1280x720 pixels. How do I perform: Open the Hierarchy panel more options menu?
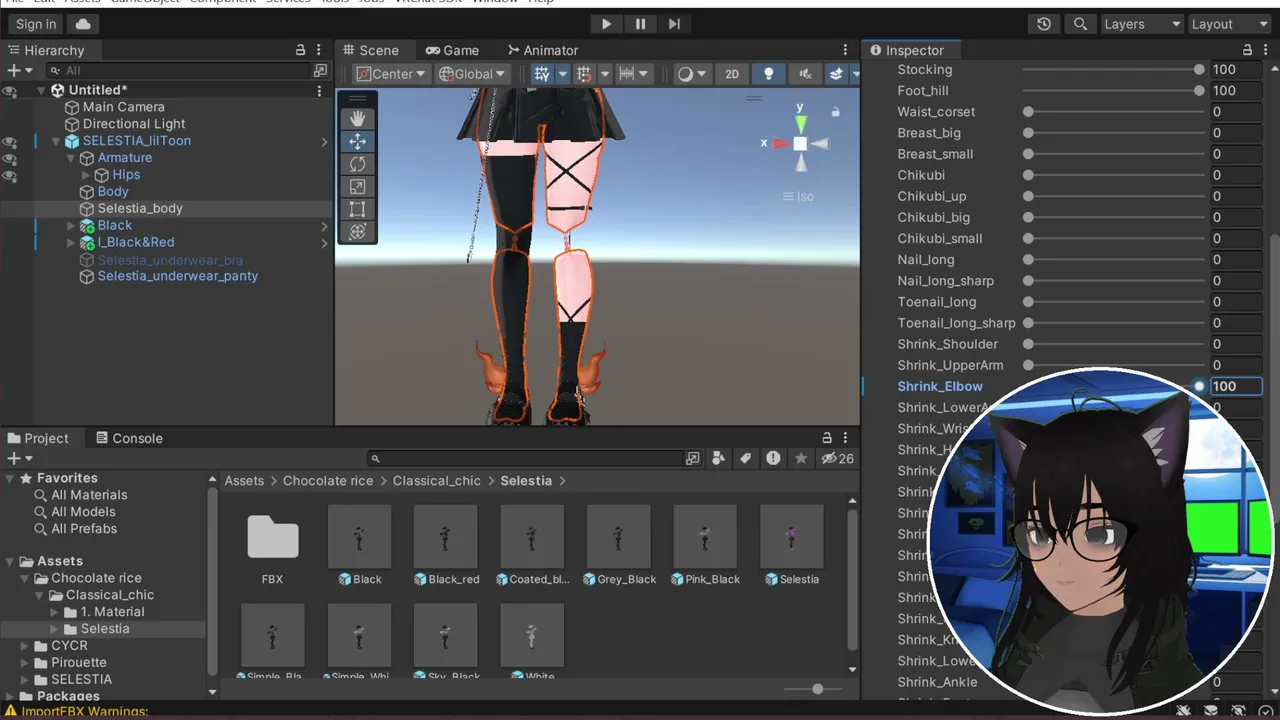click(319, 50)
